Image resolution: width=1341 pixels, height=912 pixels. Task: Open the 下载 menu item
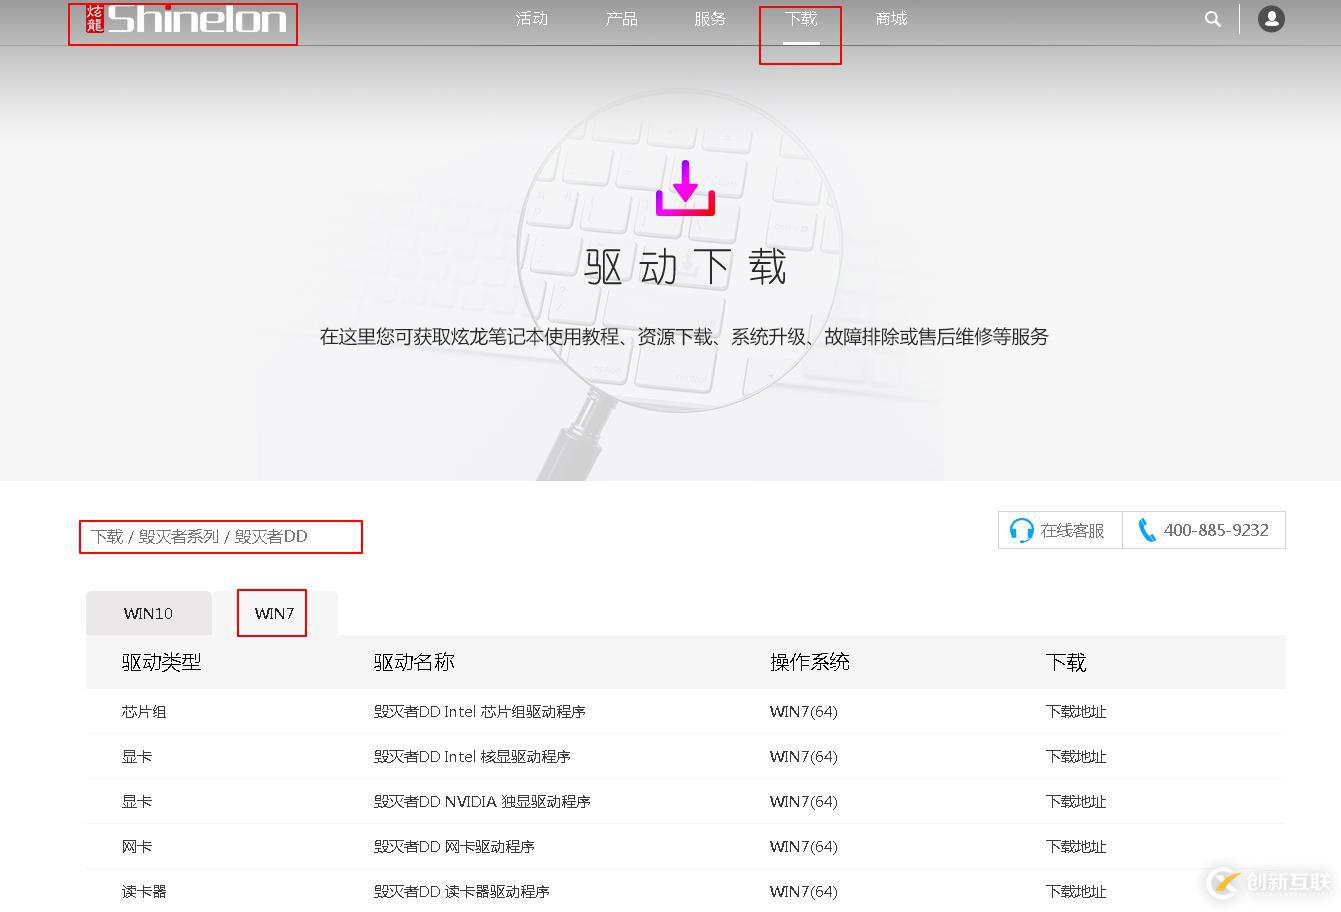800,18
